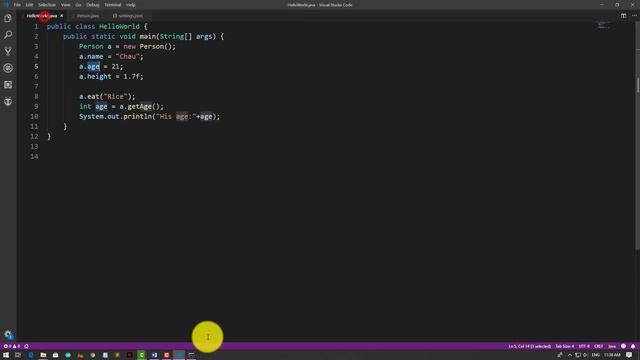Image resolution: width=640 pixels, height=360 pixels.
Task: Click the taskbar clock
Action: (x=612, y=355)
